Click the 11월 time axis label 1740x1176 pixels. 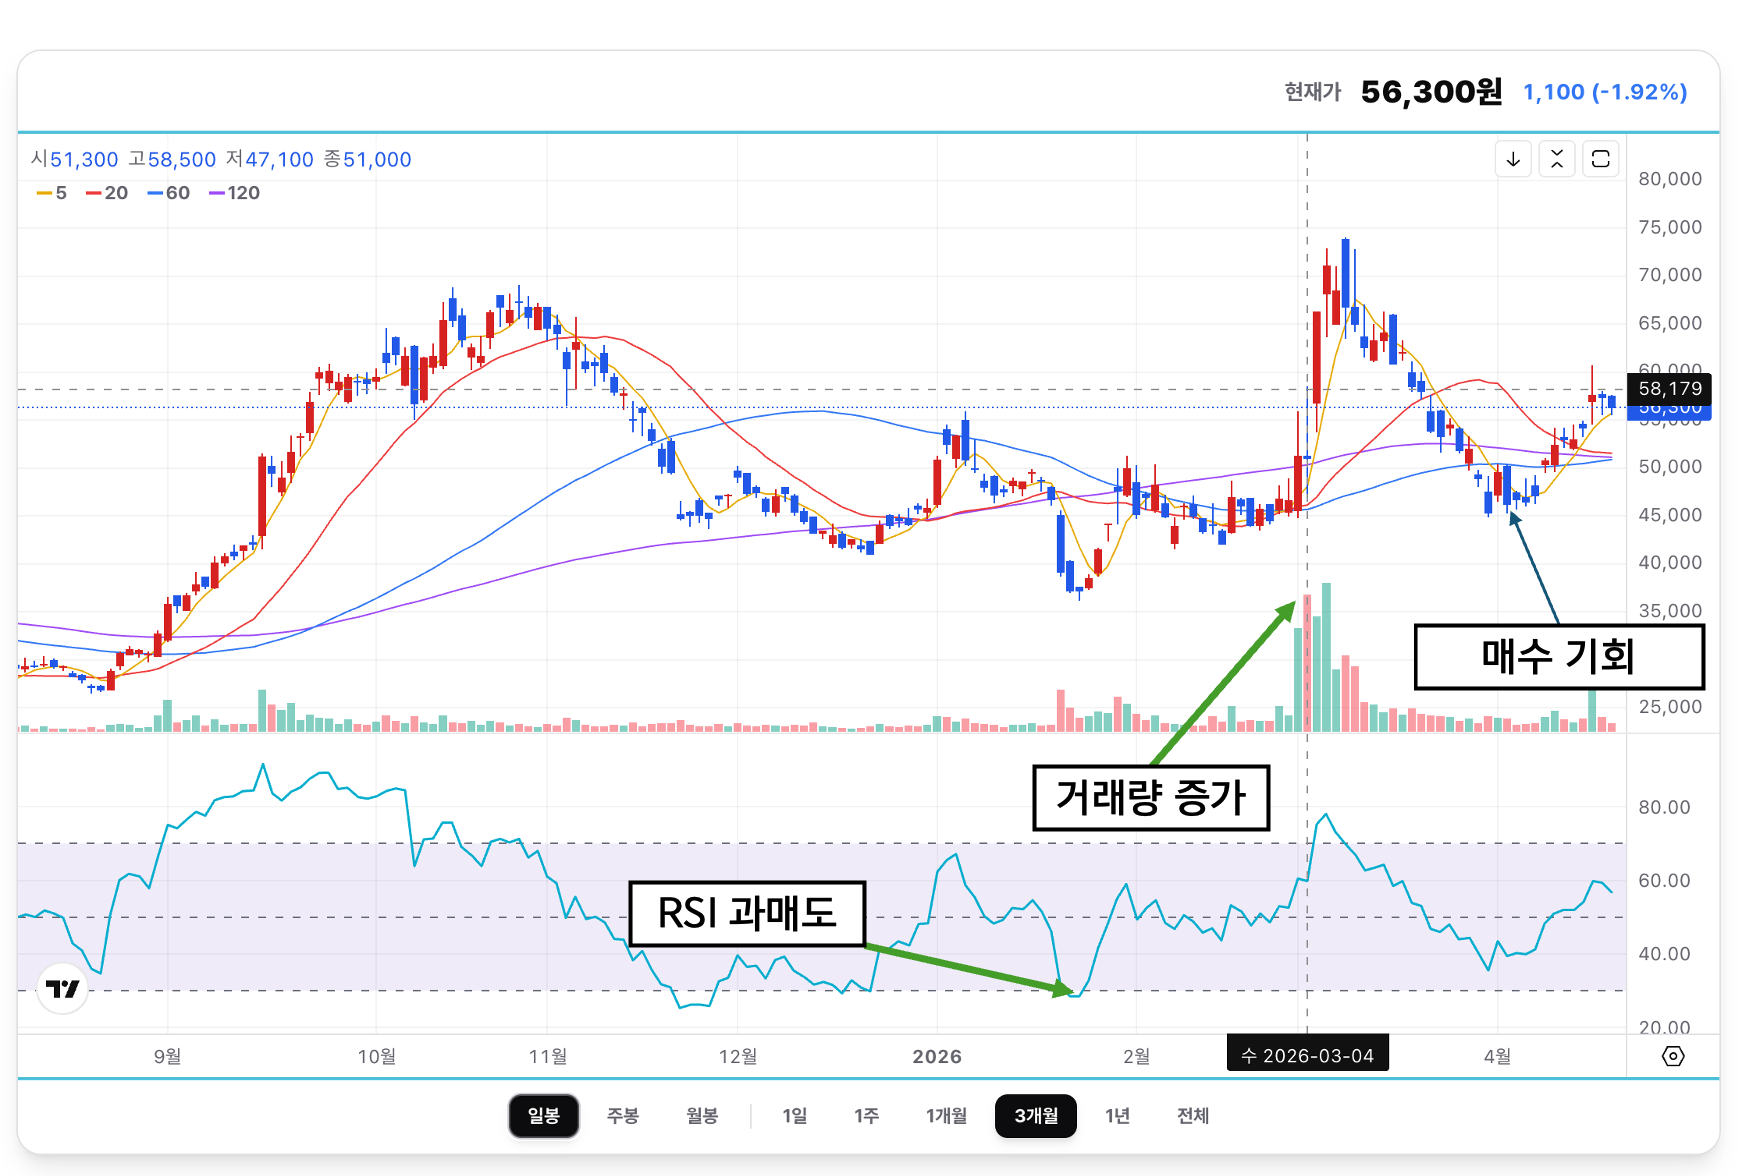(x=548, y=1056)
